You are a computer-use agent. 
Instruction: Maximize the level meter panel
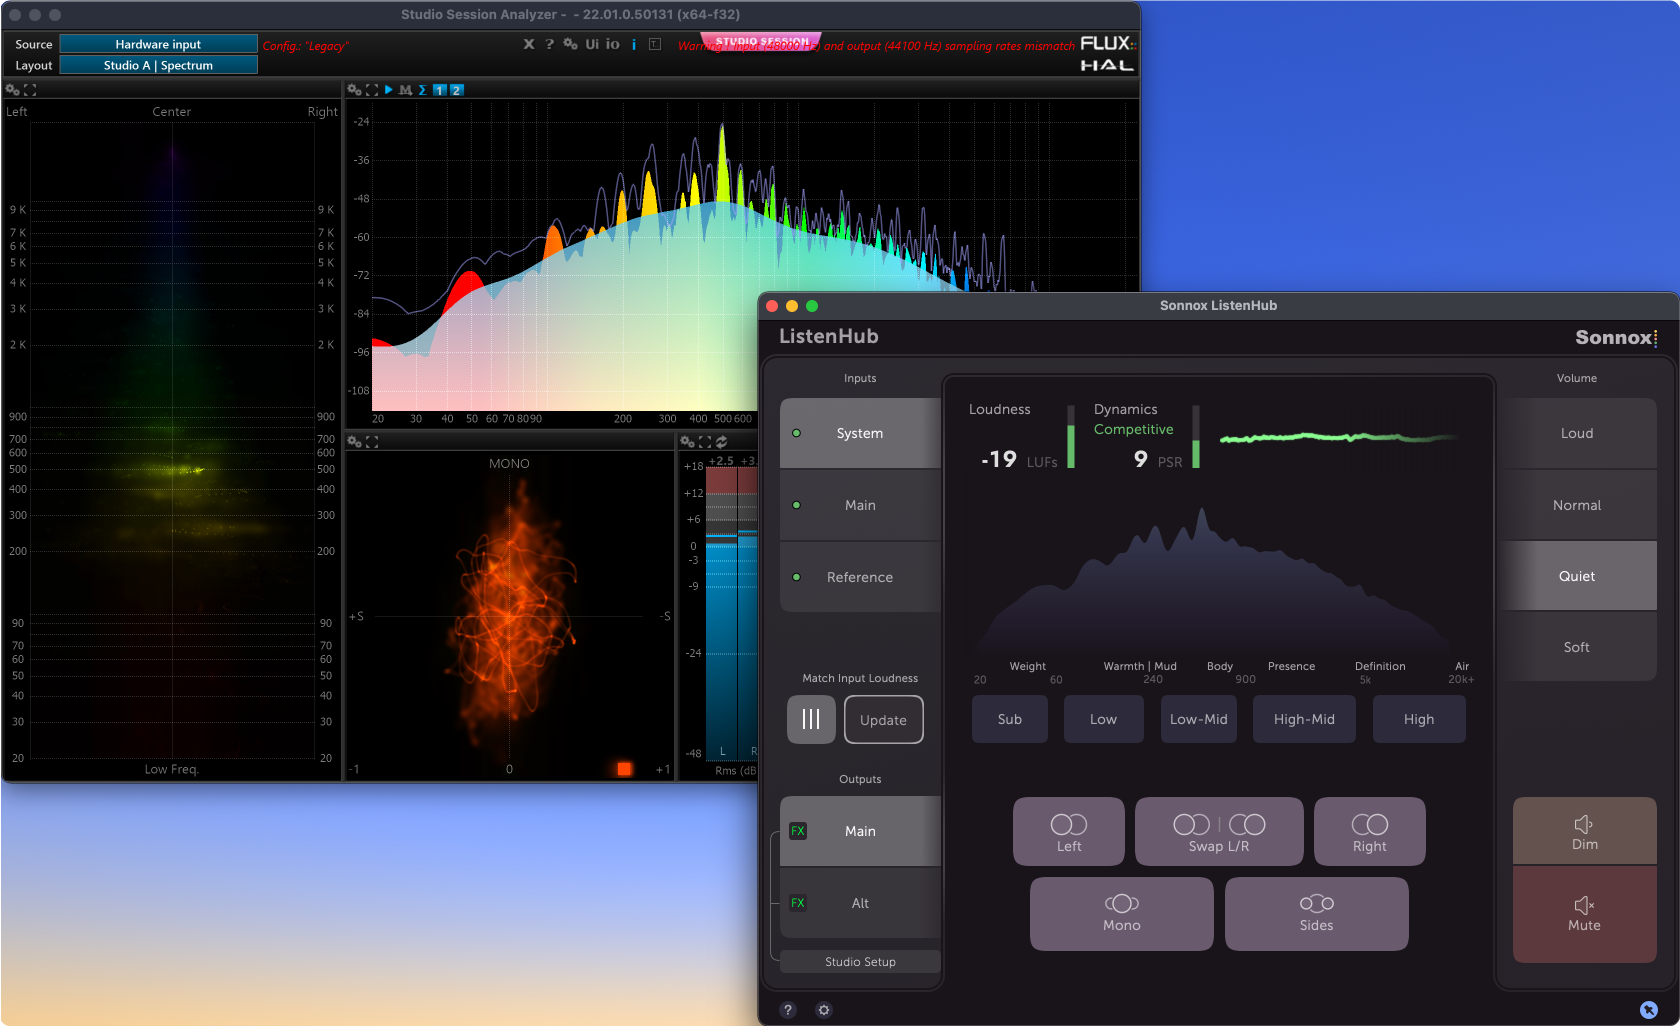click(705, 442)
